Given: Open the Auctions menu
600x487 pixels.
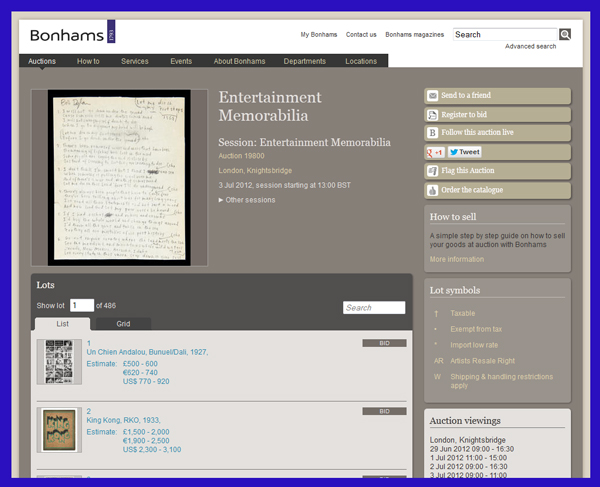Looking at the screenshot, I should coord(42,61).
